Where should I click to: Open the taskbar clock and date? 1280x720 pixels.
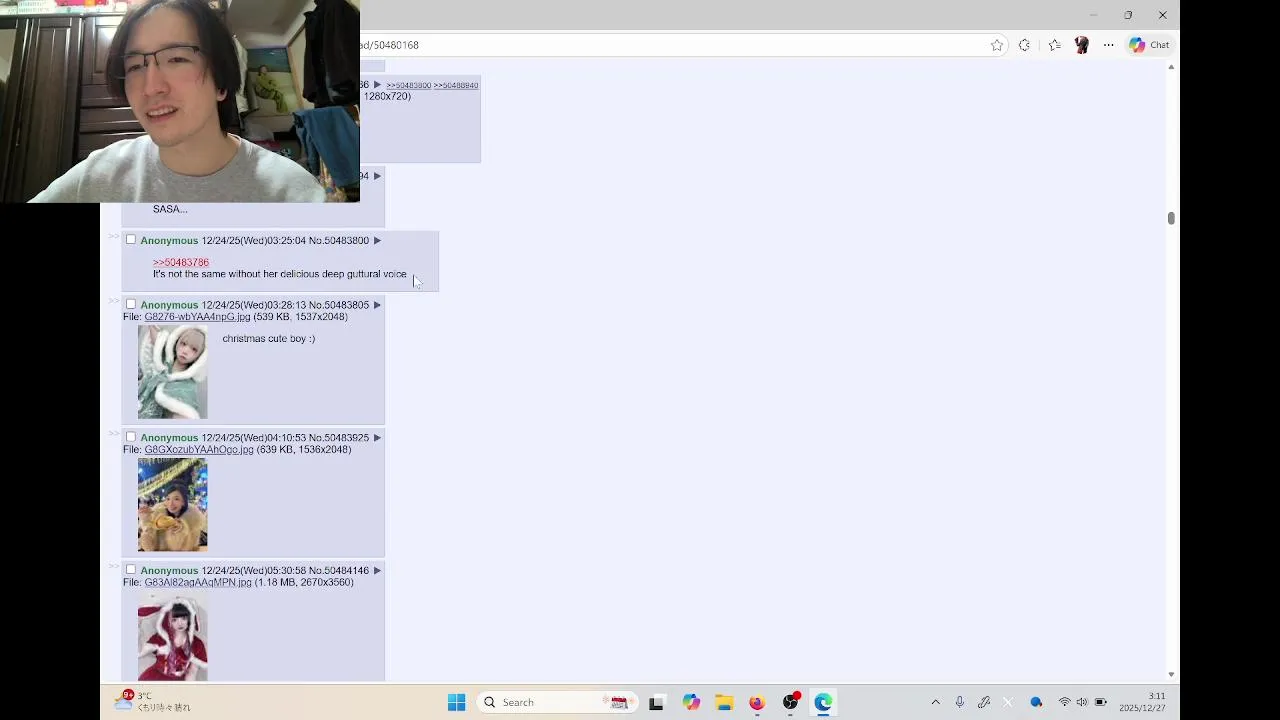tap(1142, 702)
